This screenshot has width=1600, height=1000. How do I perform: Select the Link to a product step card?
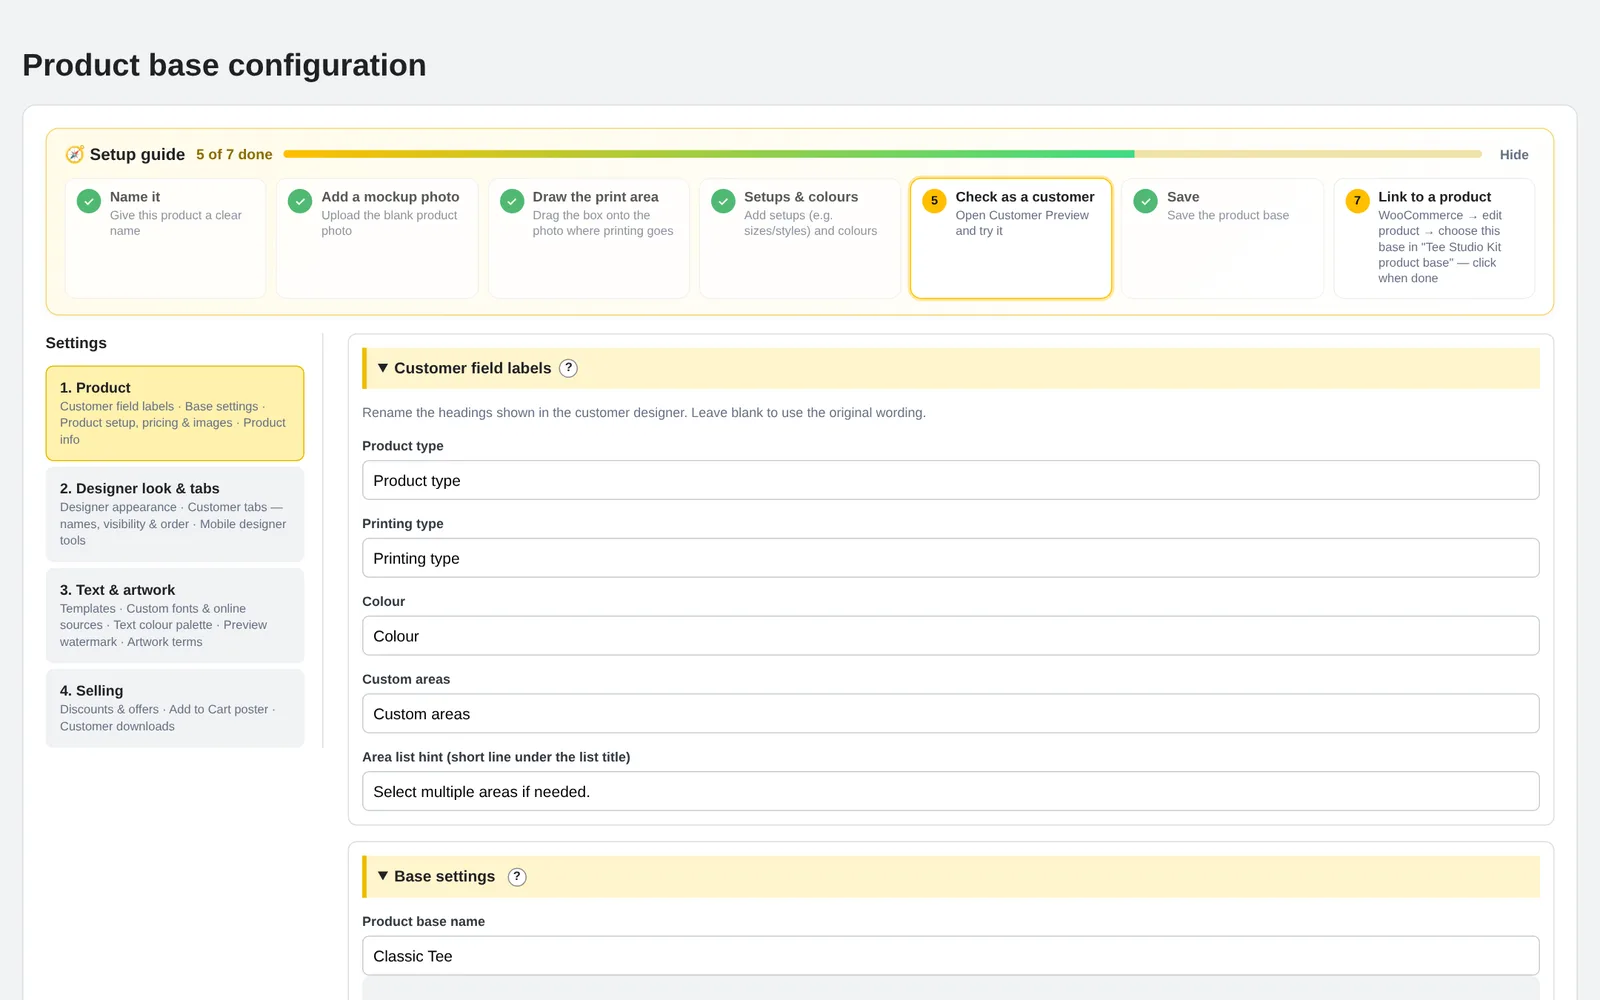click(1434, 238)
